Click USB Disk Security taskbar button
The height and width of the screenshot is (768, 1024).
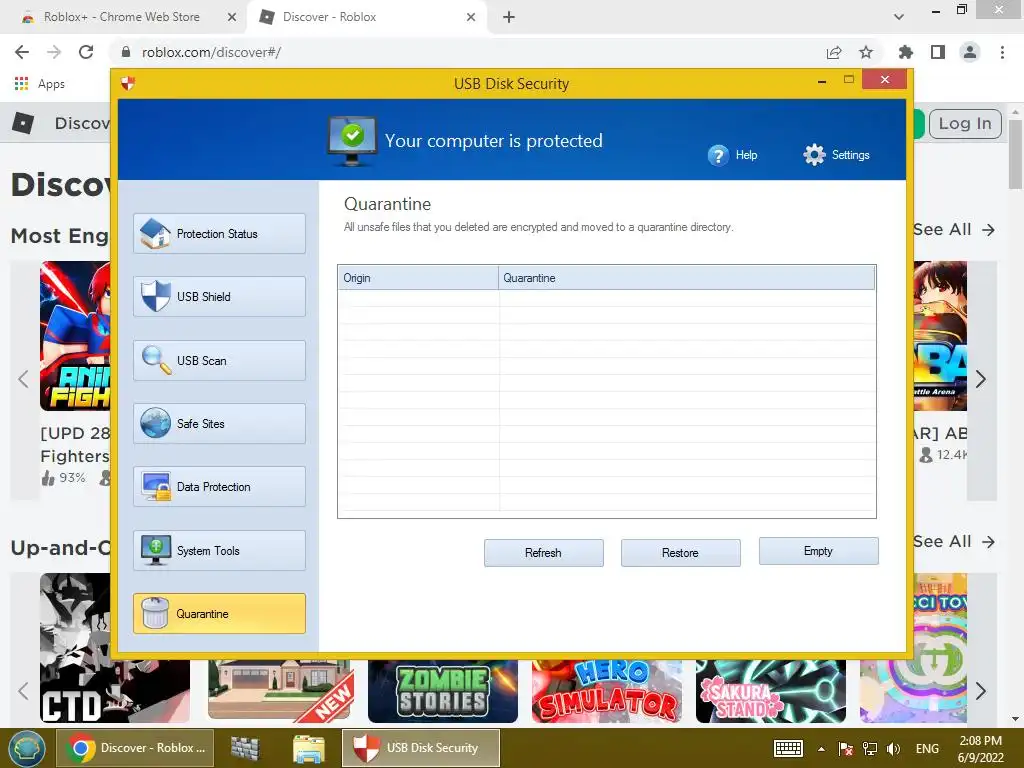point(421,748)
